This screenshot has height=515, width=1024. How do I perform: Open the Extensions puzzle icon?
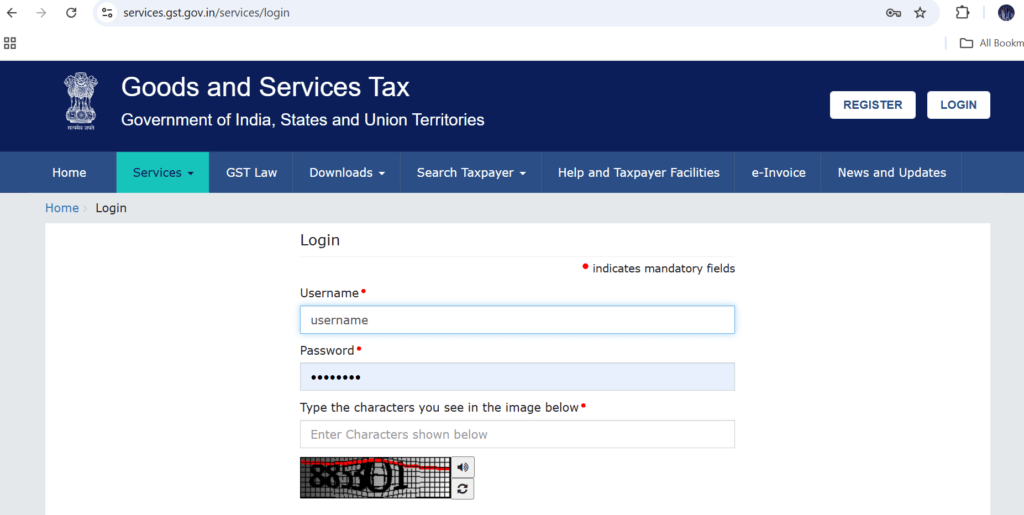click(x=962, y=12)
